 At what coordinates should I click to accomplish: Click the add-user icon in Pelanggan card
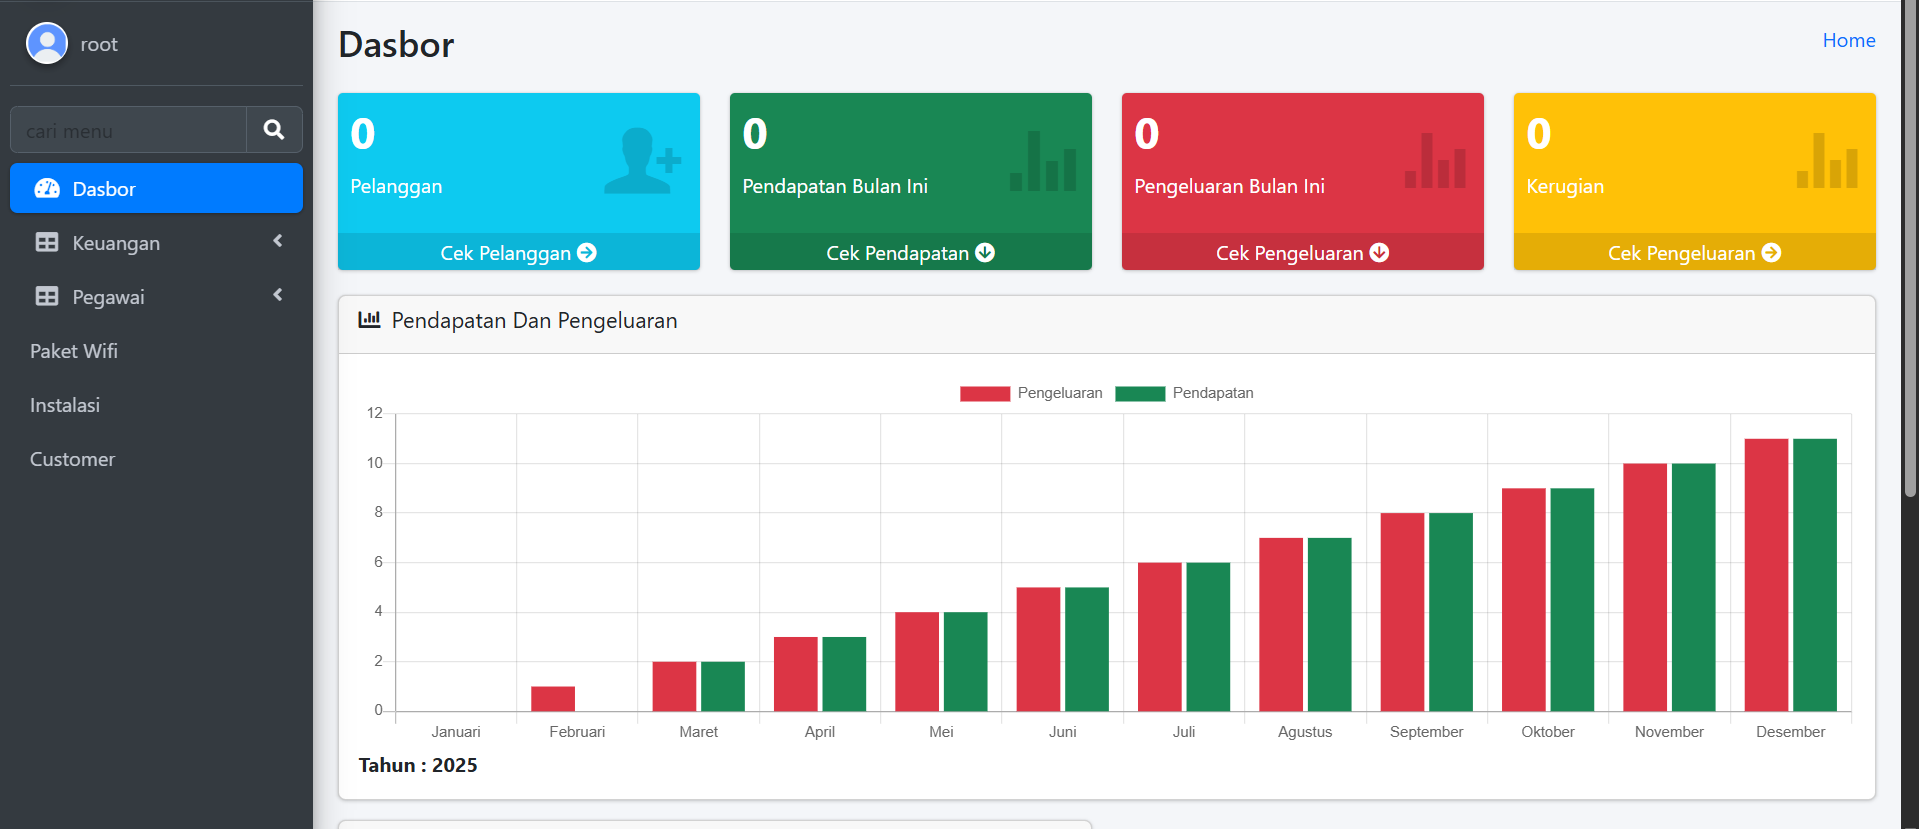pyautogui.click(x=642, y=161)
